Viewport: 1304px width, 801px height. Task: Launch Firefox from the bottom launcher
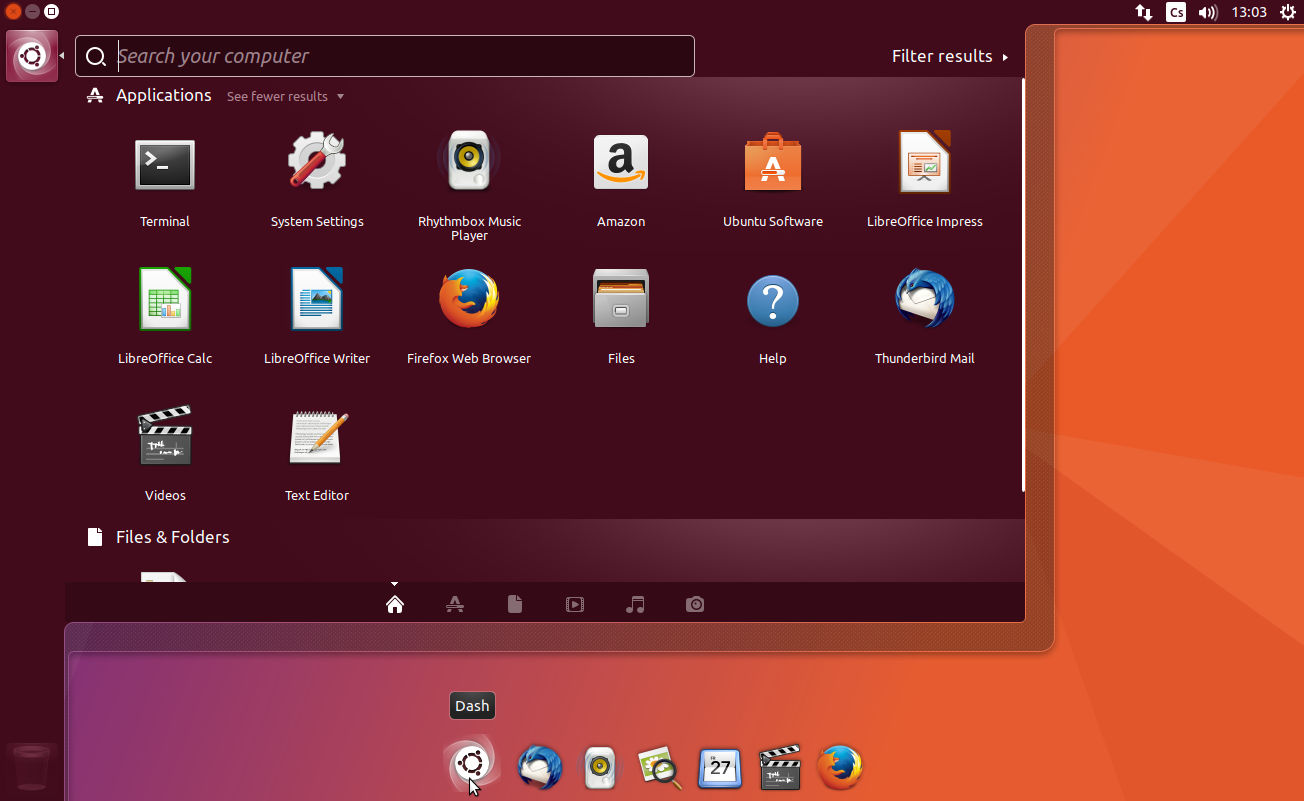point(839,767)
